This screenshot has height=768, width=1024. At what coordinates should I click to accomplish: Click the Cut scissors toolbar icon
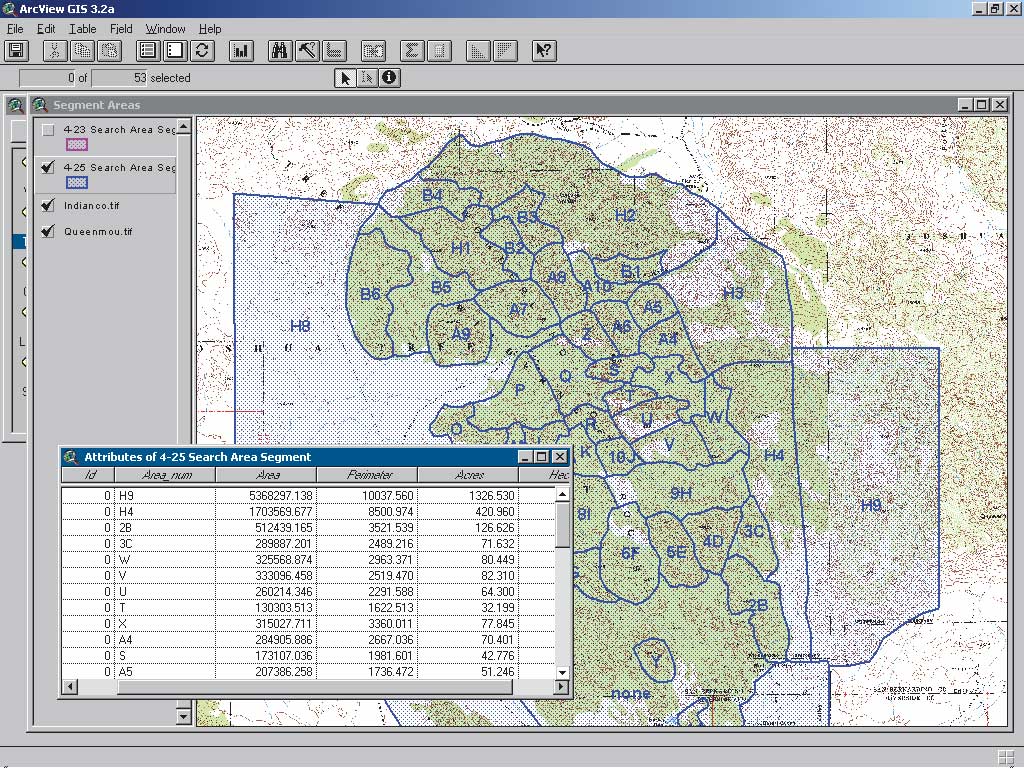click(55, 50)
